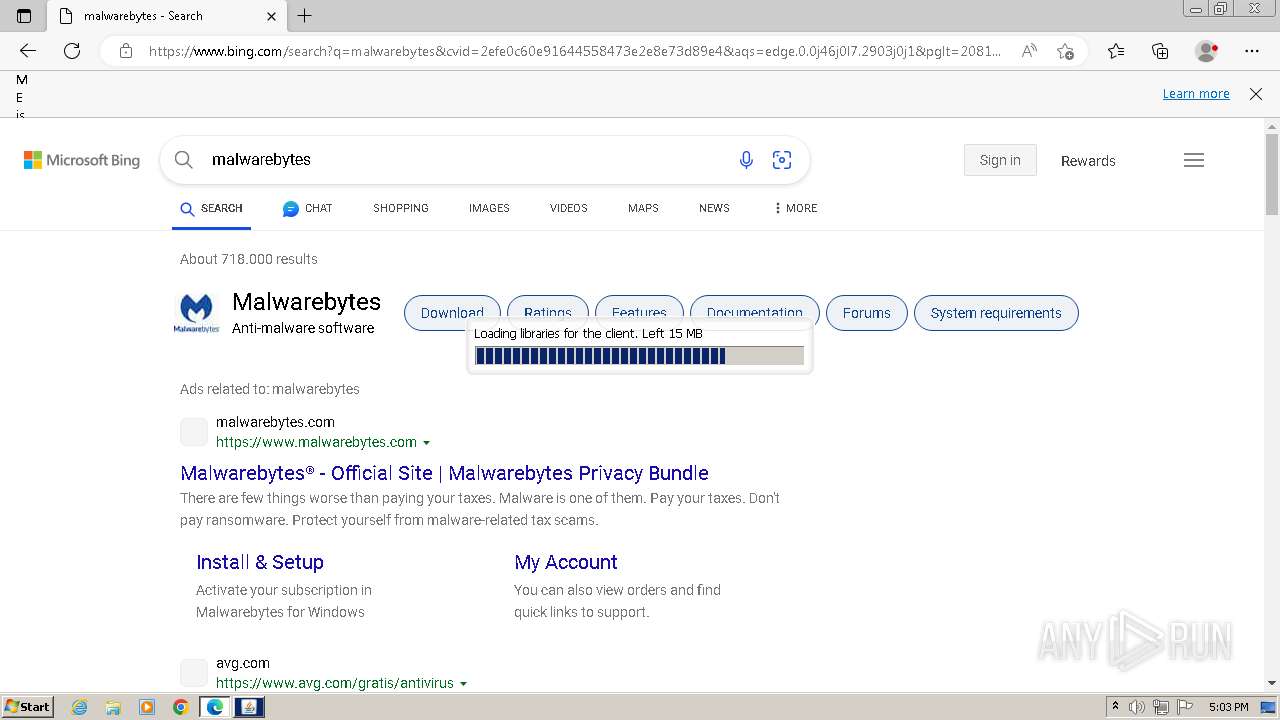Open the My Account link
This screenshot has height=720, width=1280.
coord(566,562)
